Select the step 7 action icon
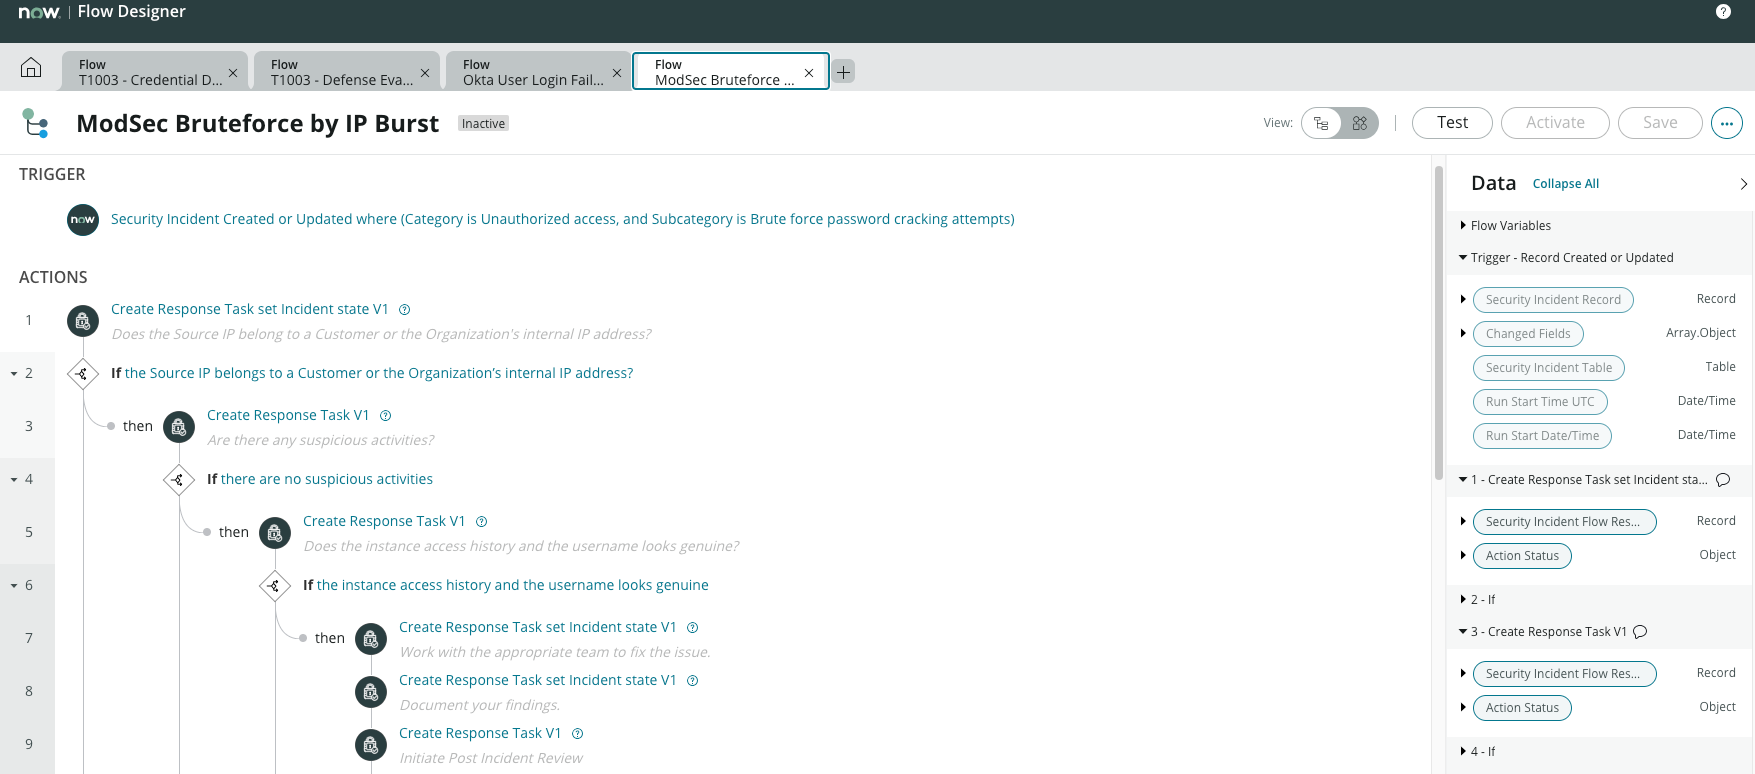1755x774 pixels. point(371,639)
